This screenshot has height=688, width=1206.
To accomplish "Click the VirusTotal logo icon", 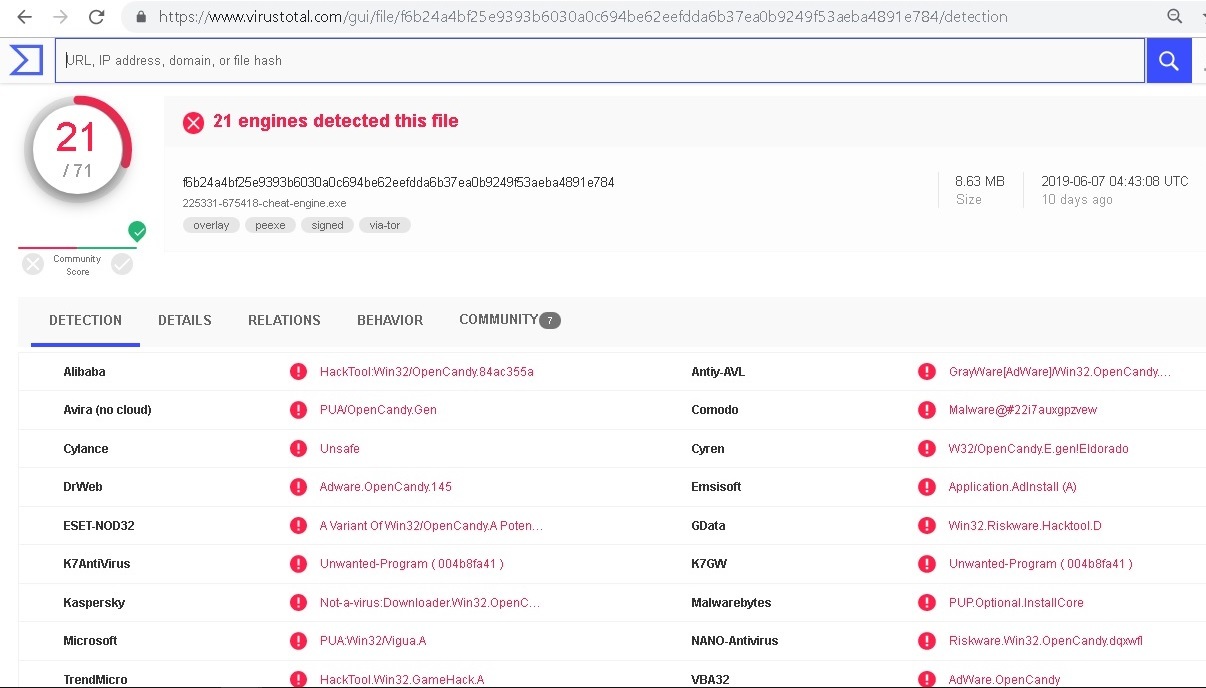I will [26, 60].
